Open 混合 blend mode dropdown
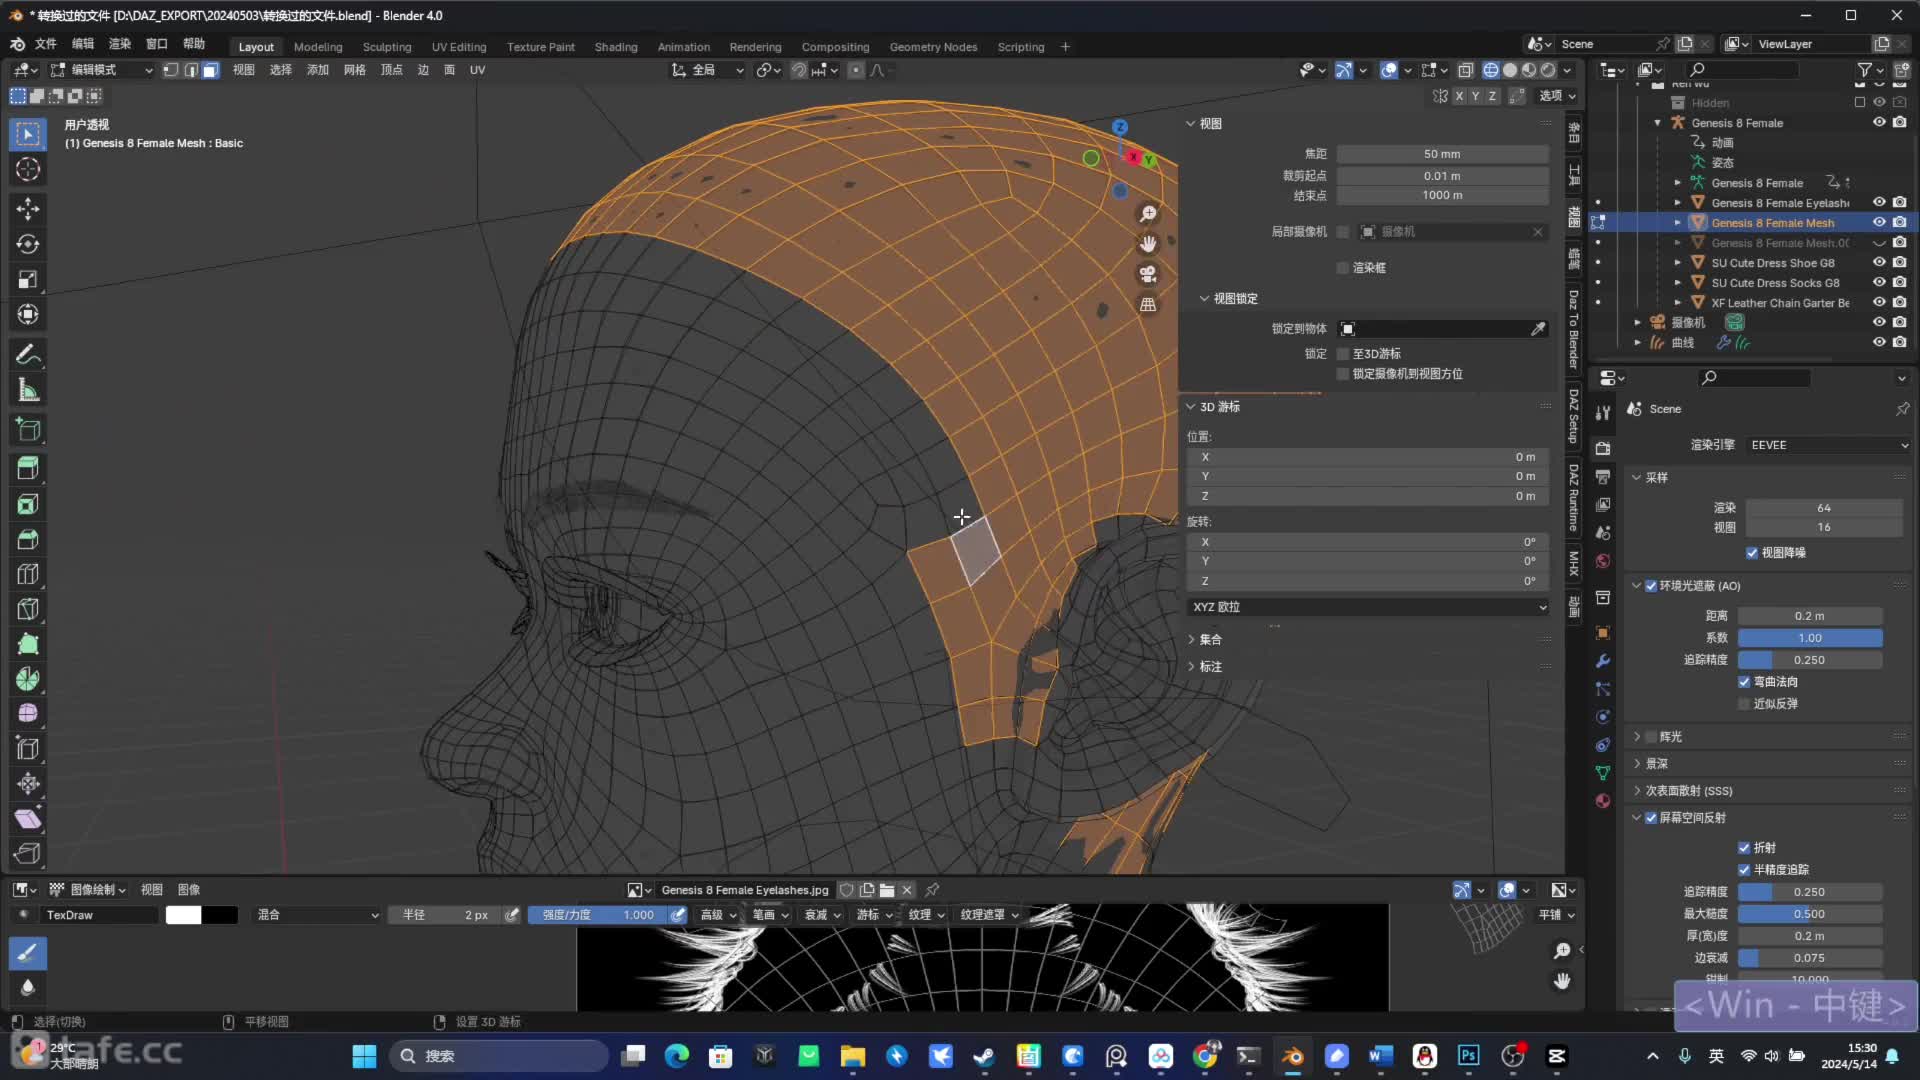Screen dimensions: 1920x1080 point(318,915)
